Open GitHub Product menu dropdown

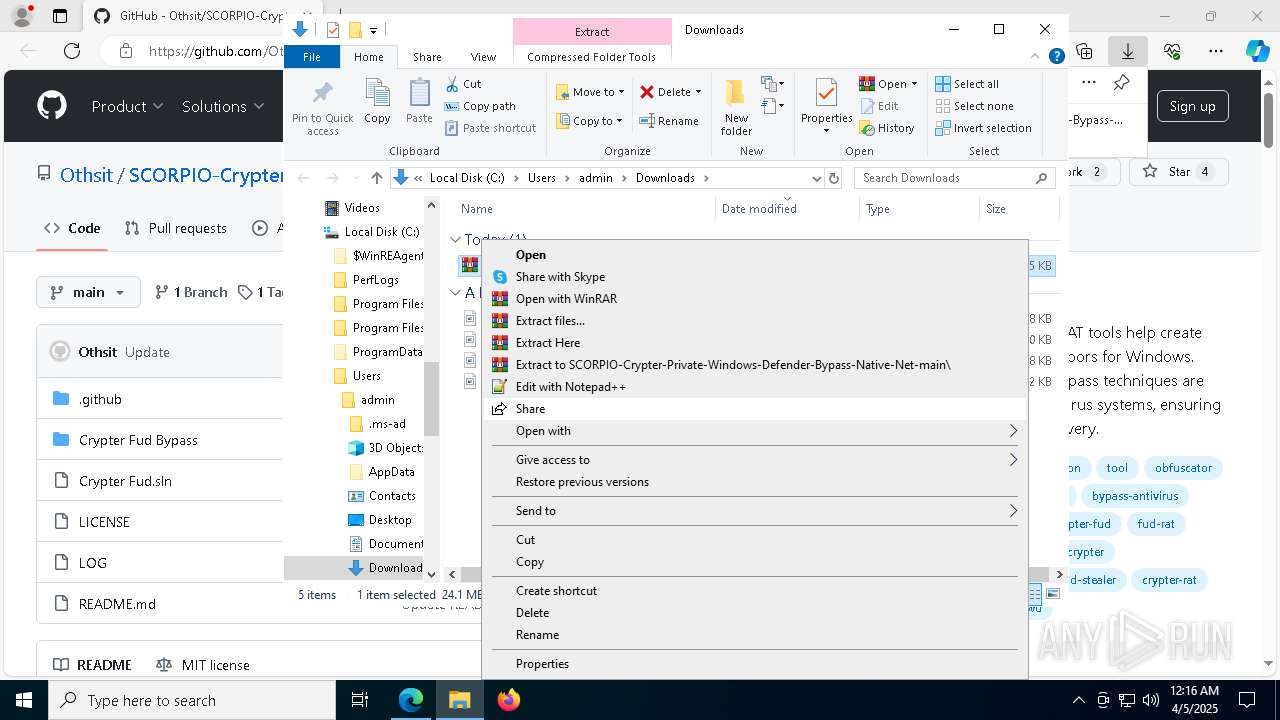coord(127,106)
